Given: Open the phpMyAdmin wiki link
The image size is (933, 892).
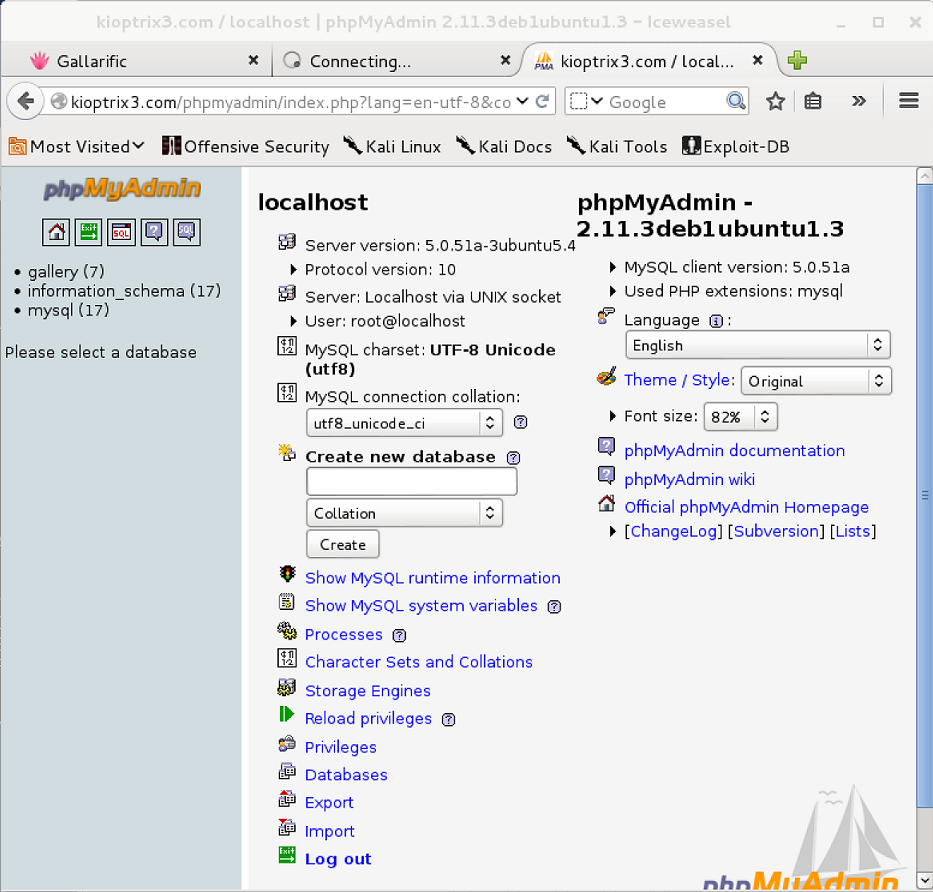Looking at the screenshot, I should pyautogui.click(x=690, y=480).
